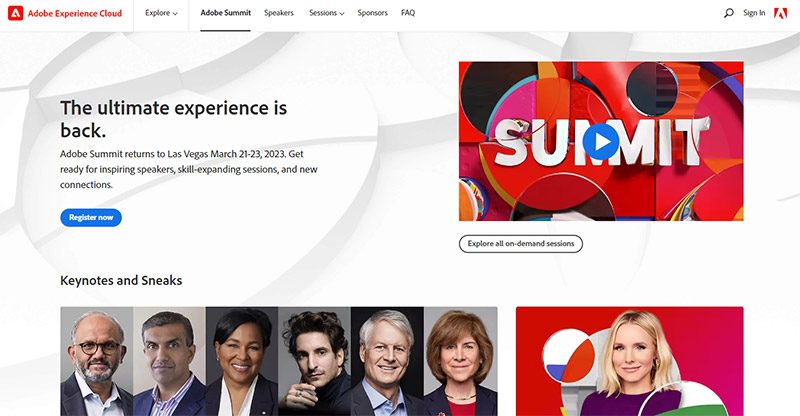Play the Summit video
Image resolution: width=800 pixels, height=416 pixels.
[x=601, y=141]
